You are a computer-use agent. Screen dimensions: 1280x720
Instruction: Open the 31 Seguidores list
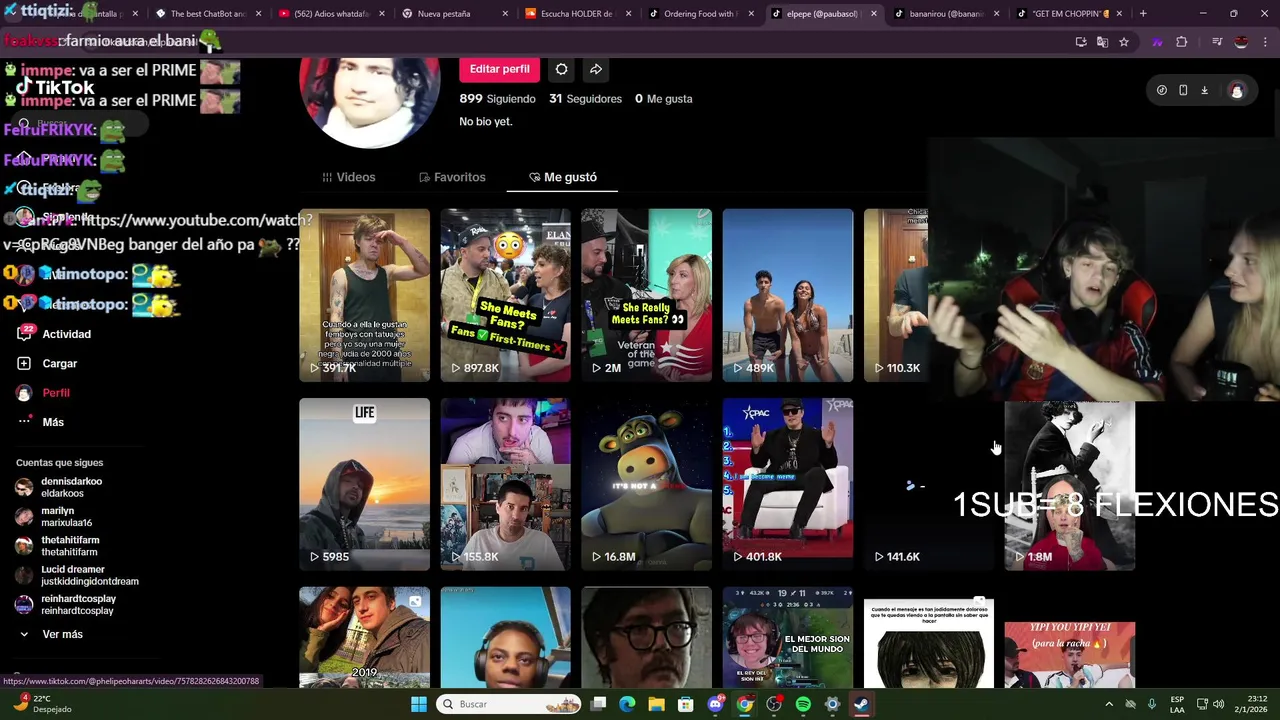click(x=585, y=99)
